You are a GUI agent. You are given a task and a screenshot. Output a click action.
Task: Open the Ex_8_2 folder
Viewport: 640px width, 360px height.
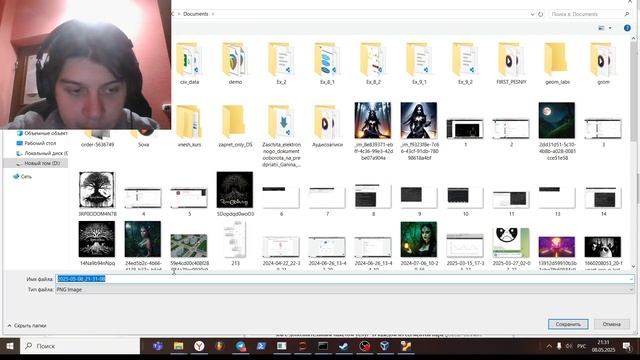373,63
